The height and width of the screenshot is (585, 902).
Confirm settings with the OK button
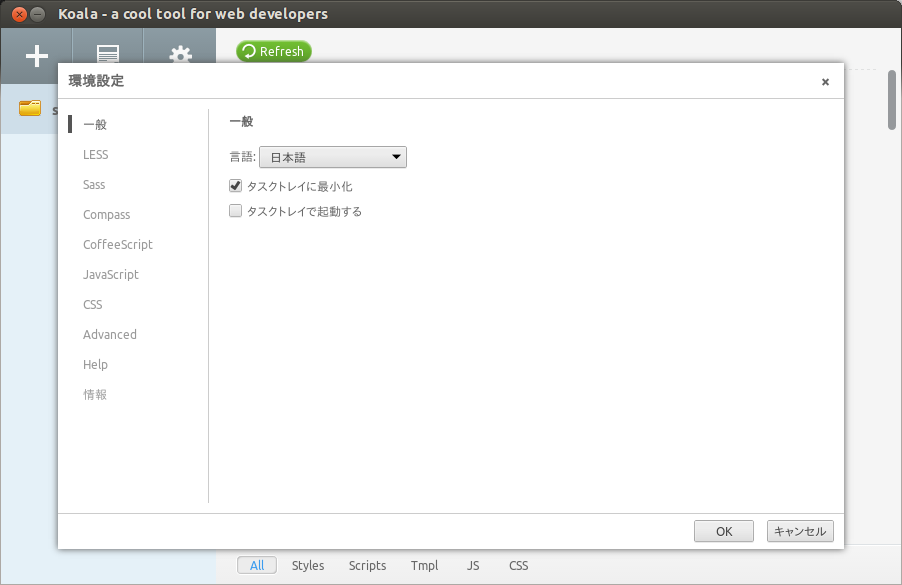[724, 531]
